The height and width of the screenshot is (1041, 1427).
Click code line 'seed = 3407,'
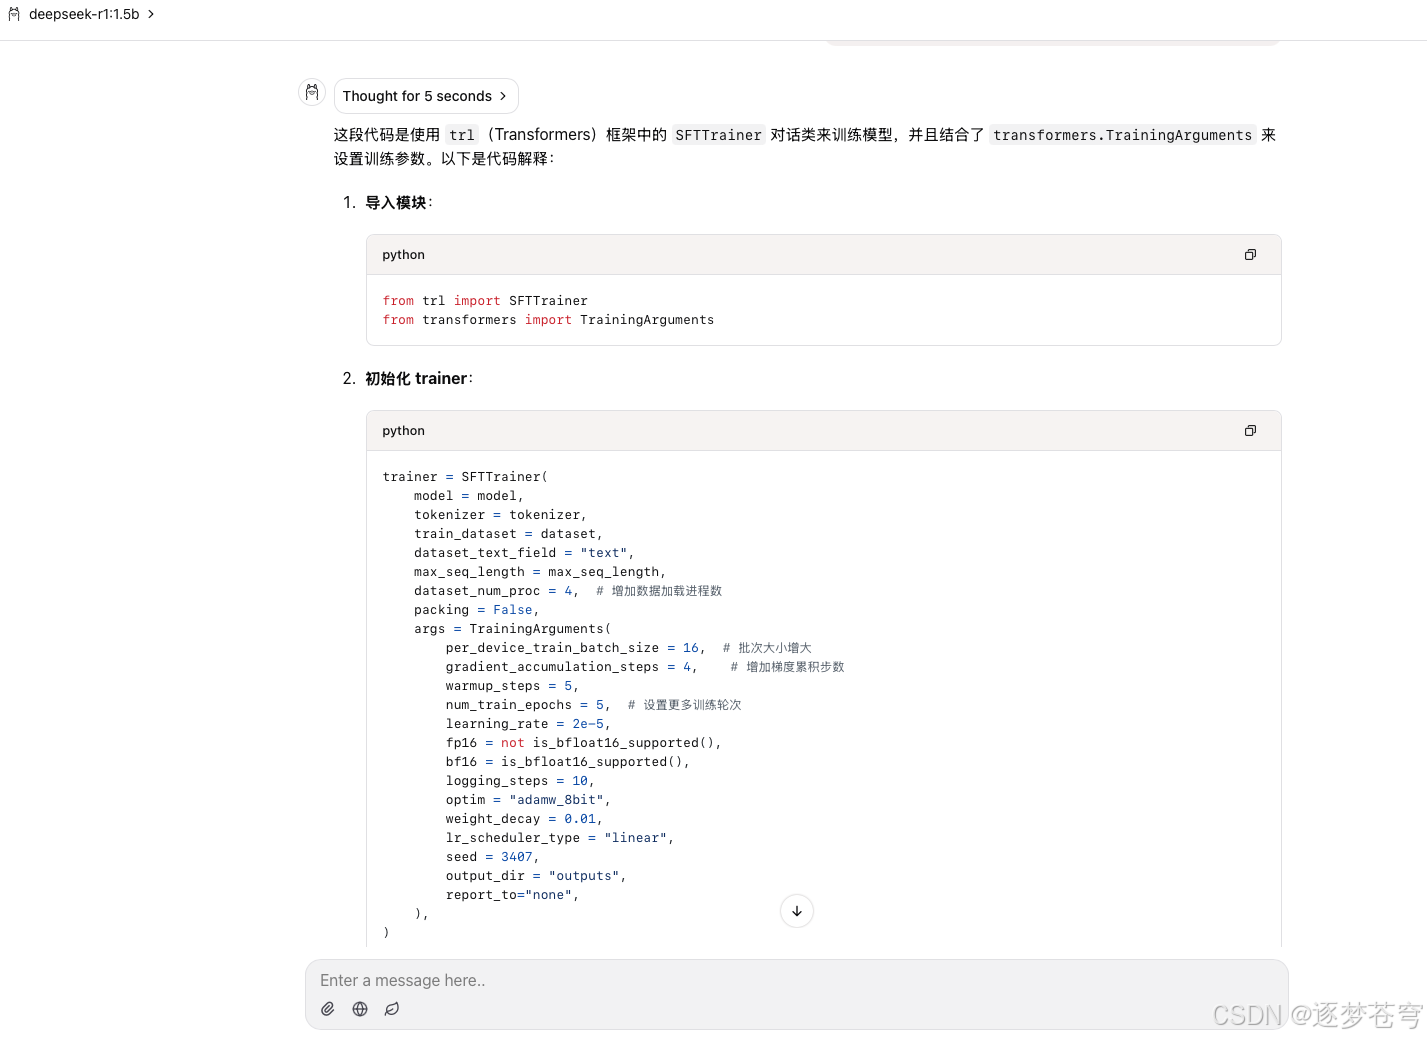493,857
